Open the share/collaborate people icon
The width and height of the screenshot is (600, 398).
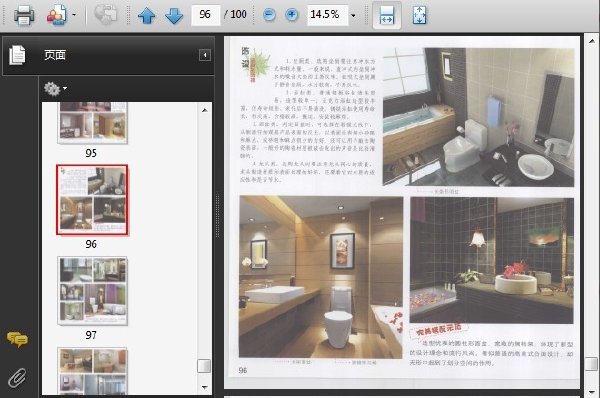pos(57,15)
